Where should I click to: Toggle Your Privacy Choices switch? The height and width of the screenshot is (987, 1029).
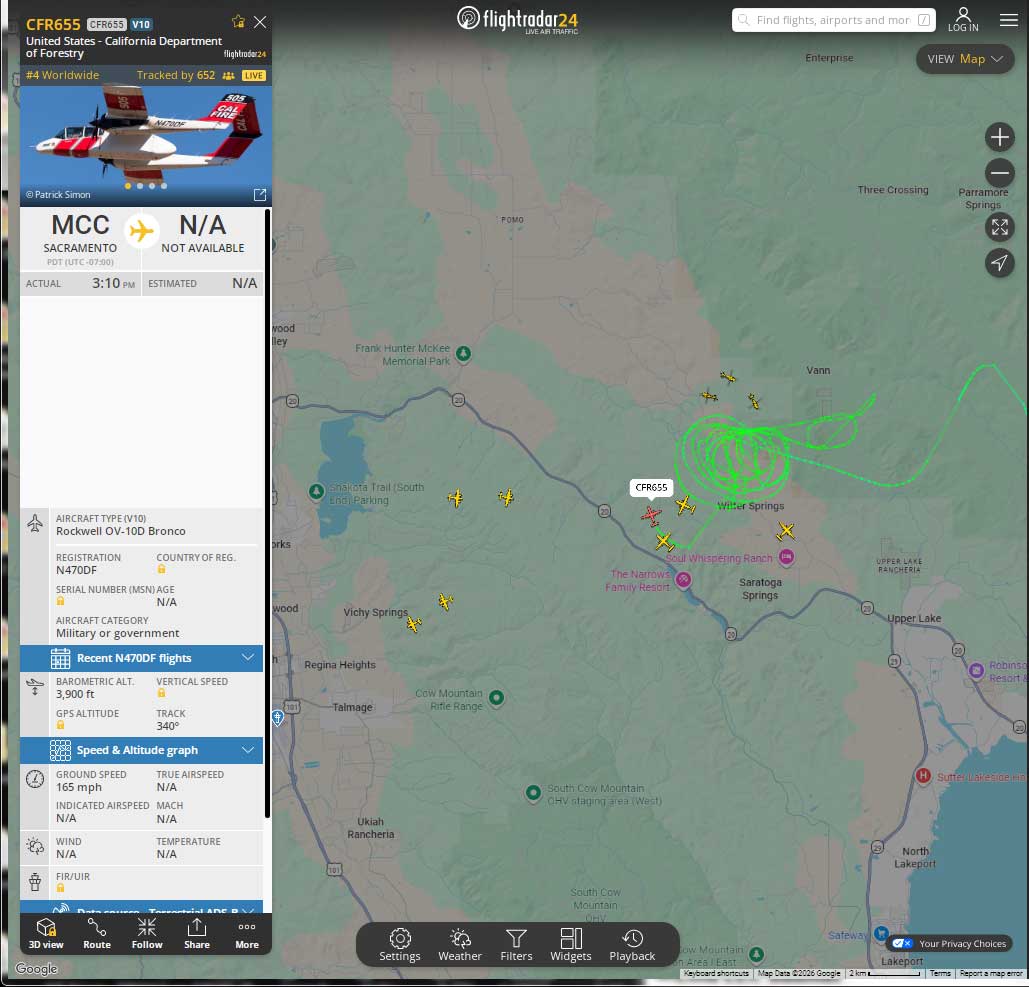pos(902,944)
